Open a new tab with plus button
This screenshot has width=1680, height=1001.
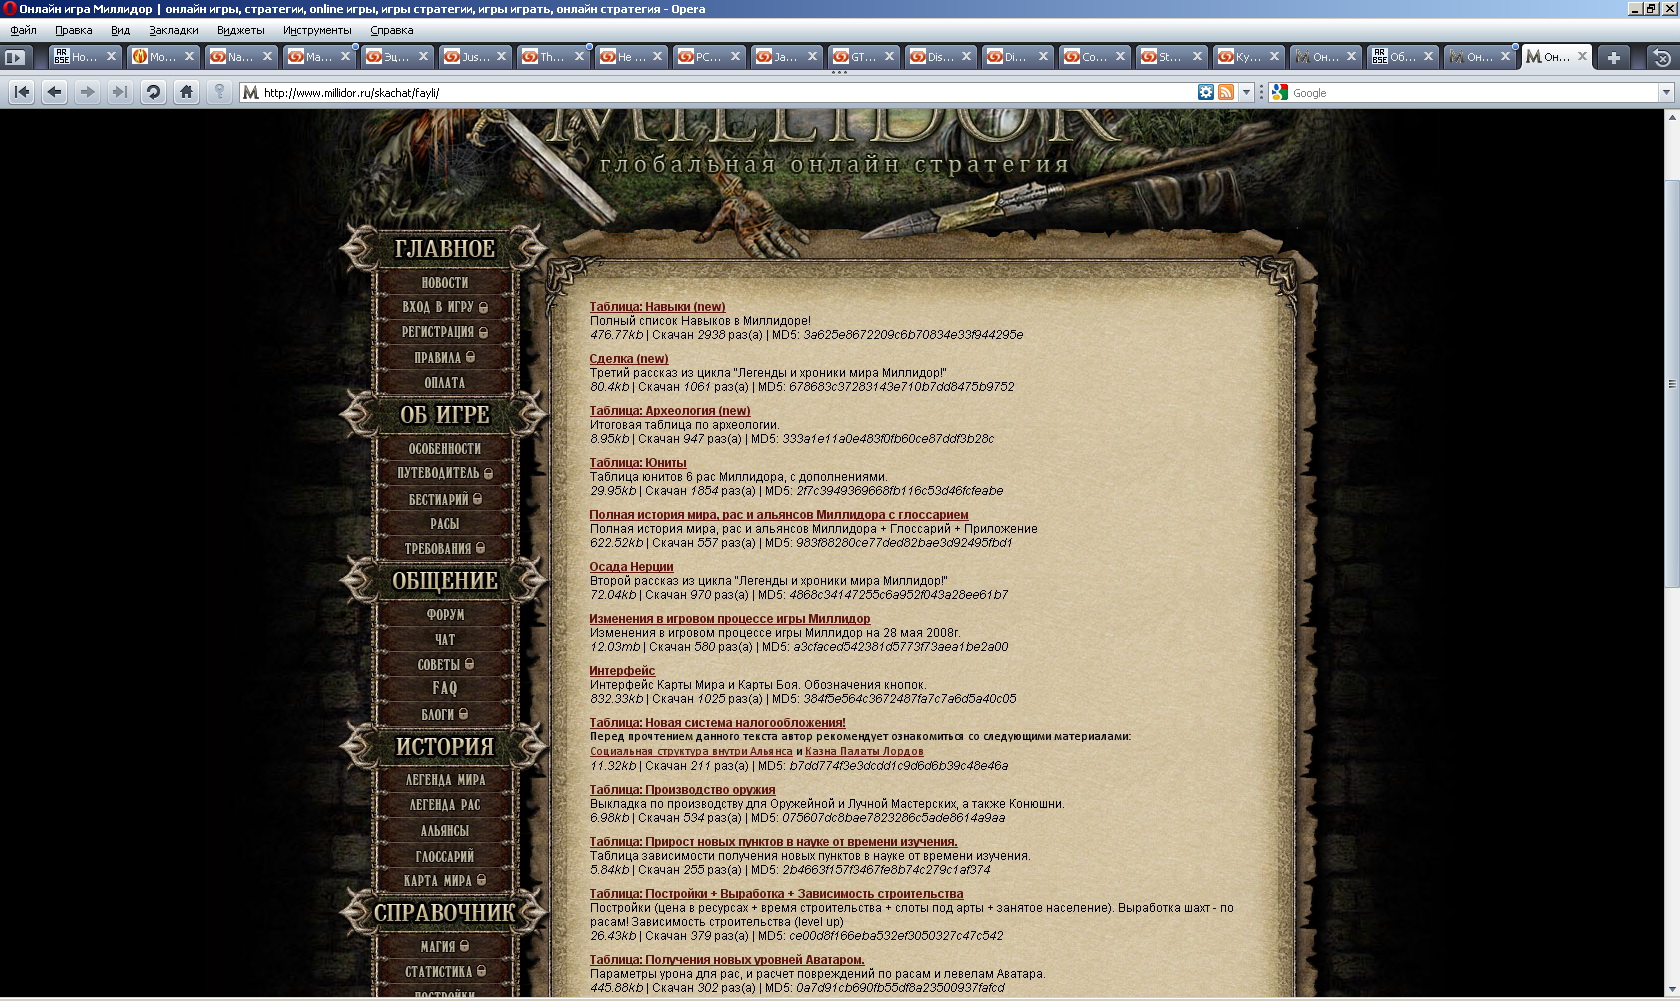[x=1613, y=57]
